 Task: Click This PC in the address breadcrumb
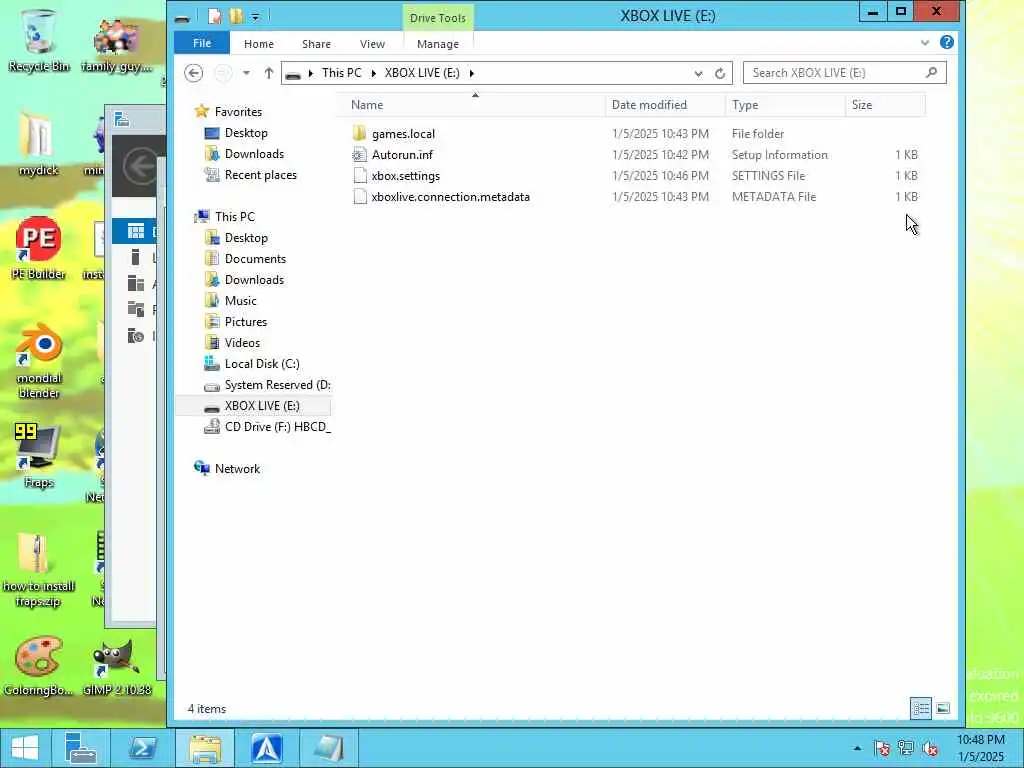[342, 73]
